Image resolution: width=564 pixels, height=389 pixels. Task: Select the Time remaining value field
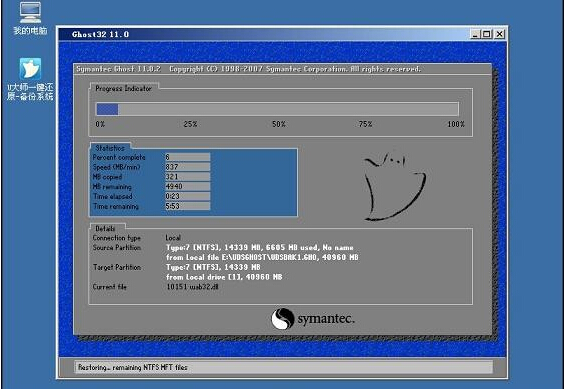pos(187,206)
